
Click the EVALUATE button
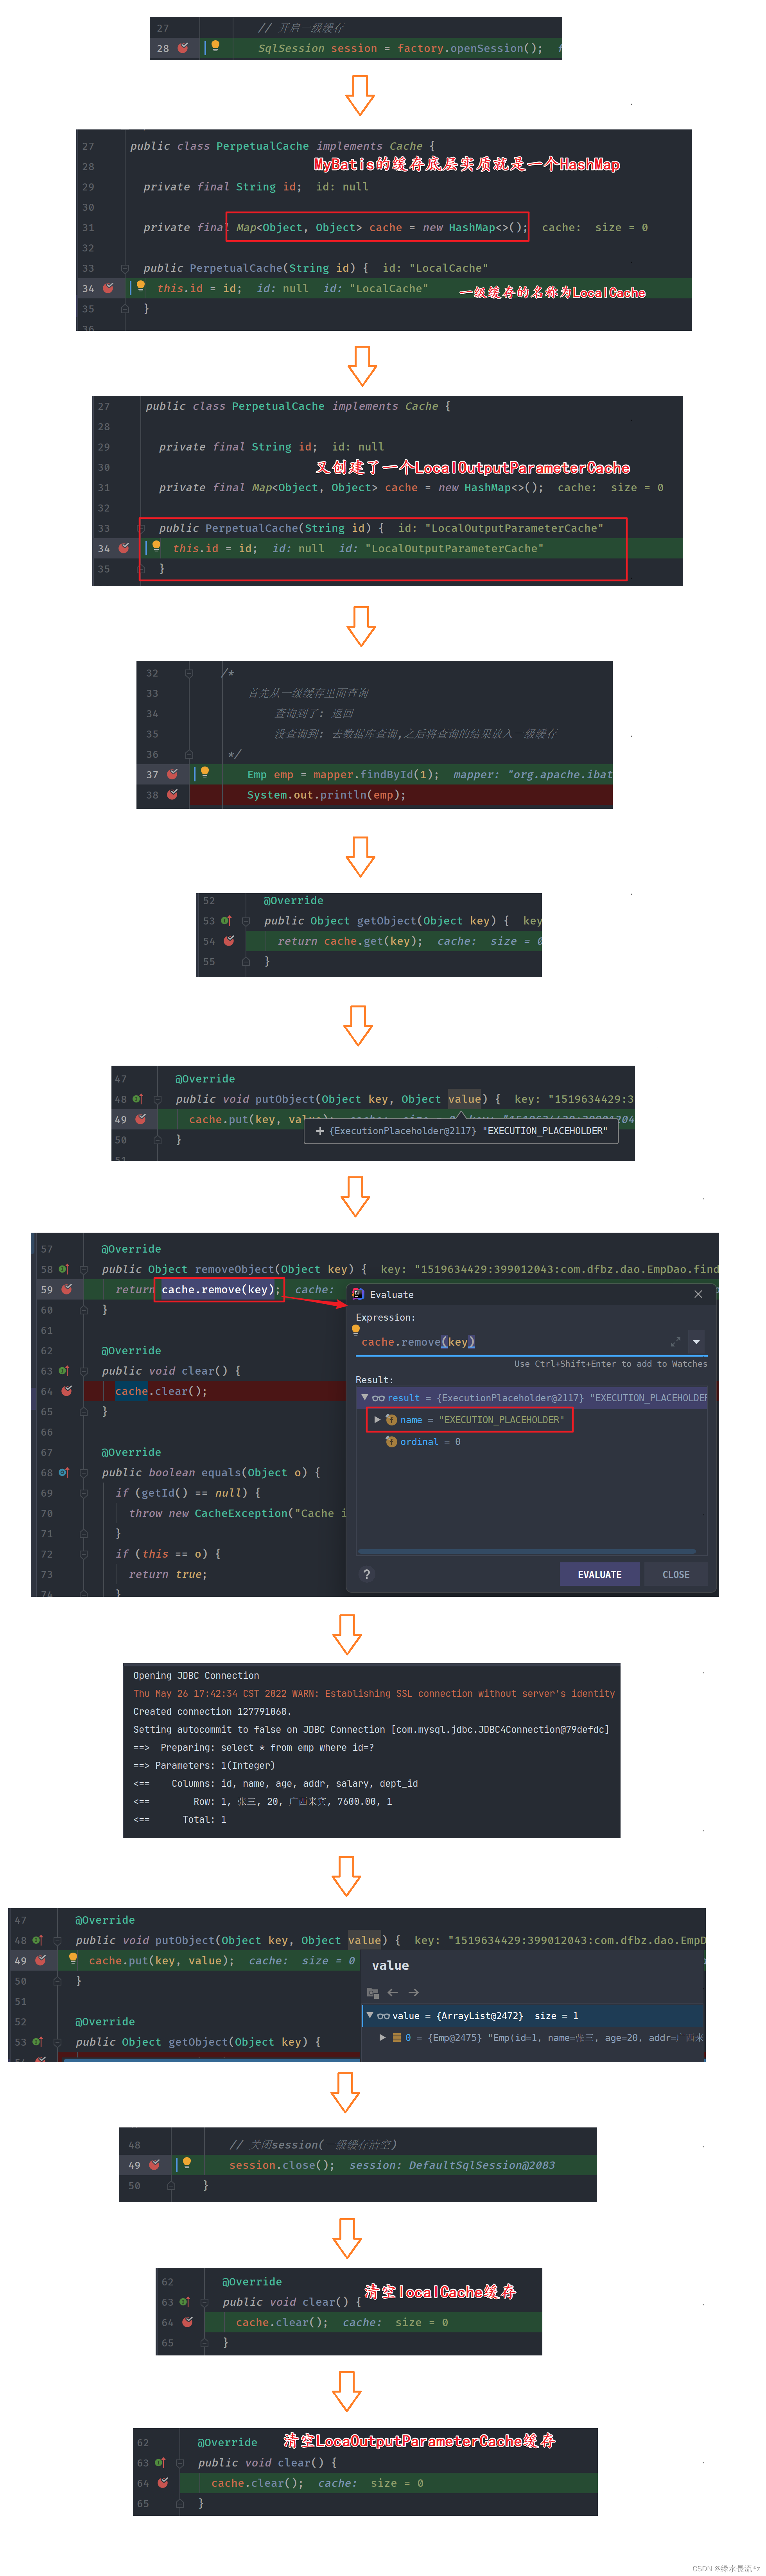pos(599,1574)
